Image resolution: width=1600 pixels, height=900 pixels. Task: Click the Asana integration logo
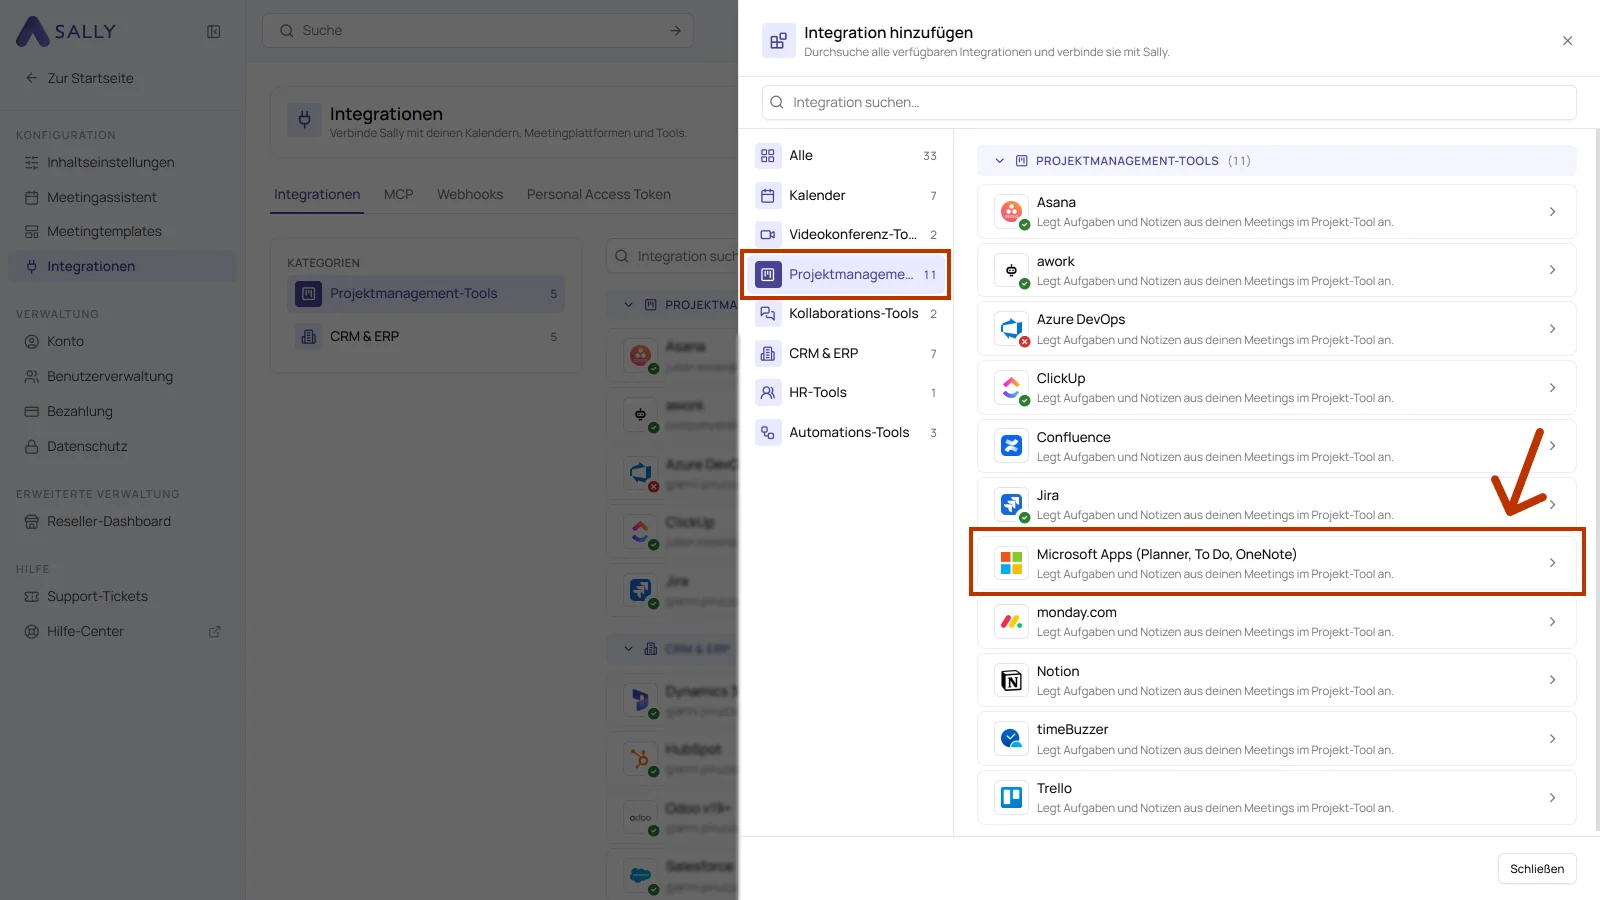click(x=1011, y=211)
